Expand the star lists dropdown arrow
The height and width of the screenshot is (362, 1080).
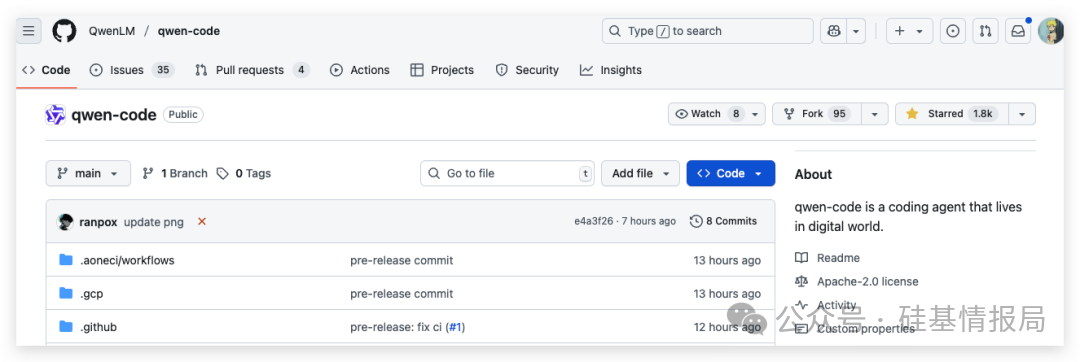1022,114
